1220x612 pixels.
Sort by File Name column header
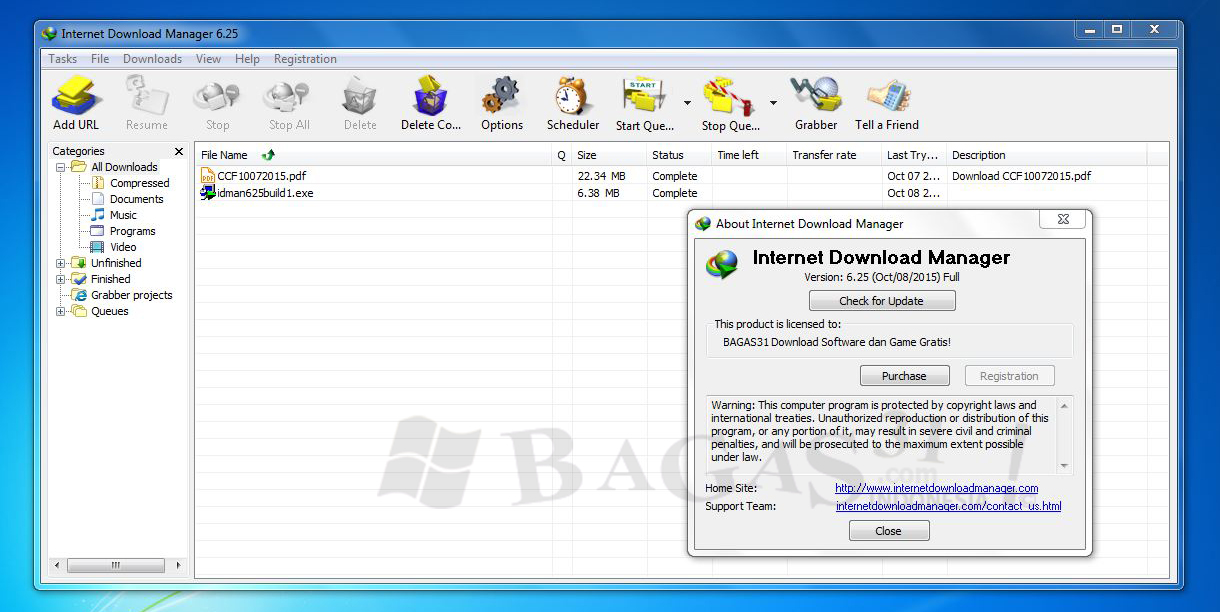pos(374,155)
